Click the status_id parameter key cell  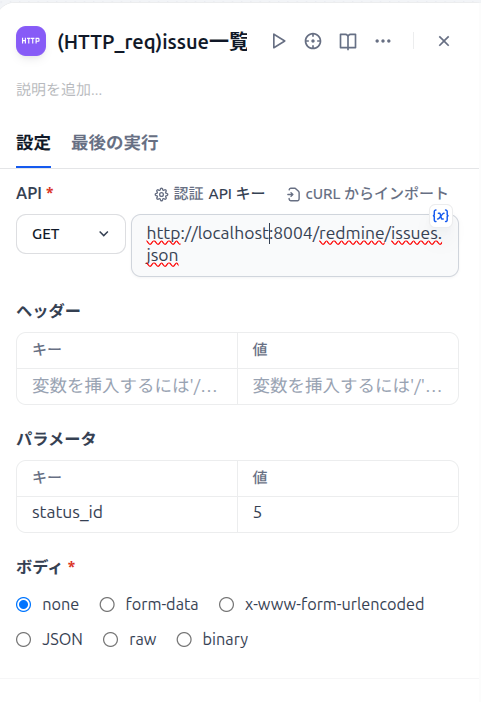point(127,514)
